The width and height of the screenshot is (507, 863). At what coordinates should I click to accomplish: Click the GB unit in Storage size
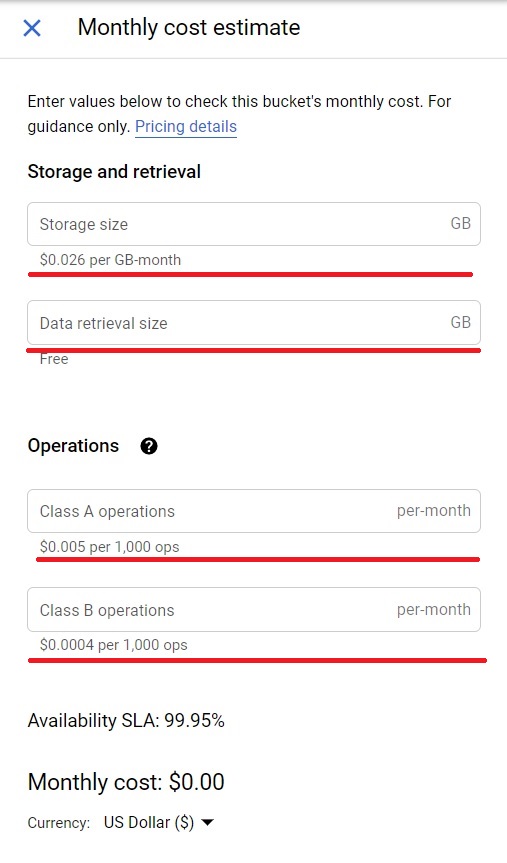[x=460, y=223]
